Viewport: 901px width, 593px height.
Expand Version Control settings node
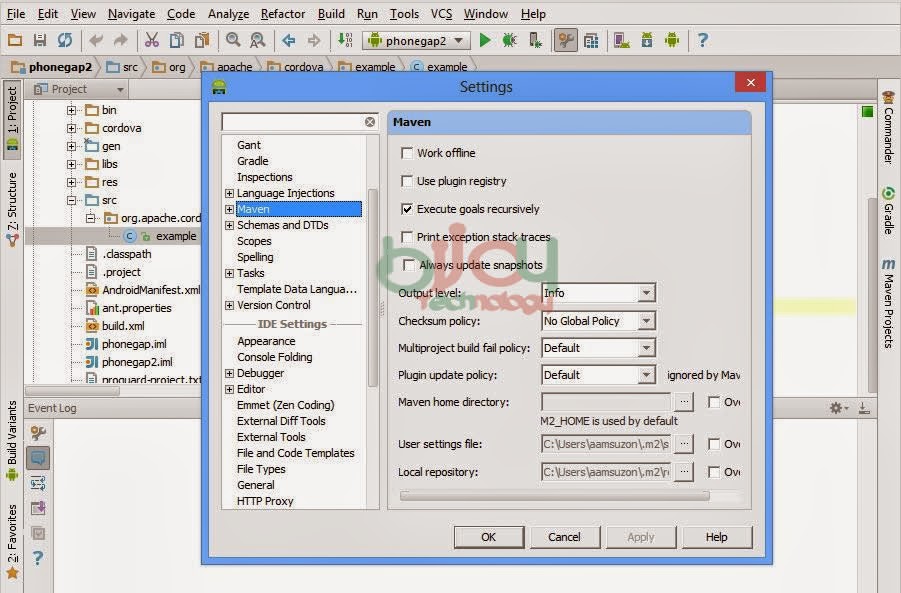click(229, 305)
